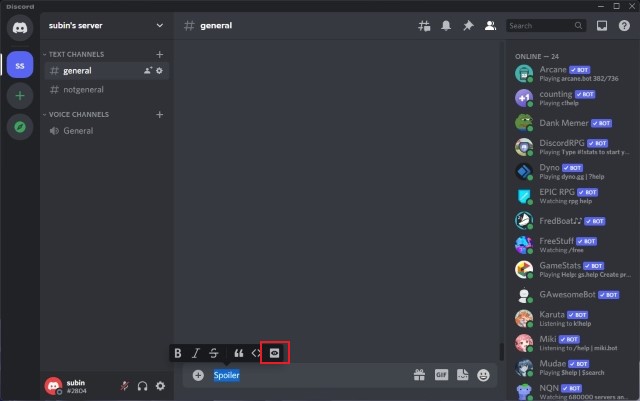Click the Add a Server button
Screen dimensions: 640x401
point(19,97)
